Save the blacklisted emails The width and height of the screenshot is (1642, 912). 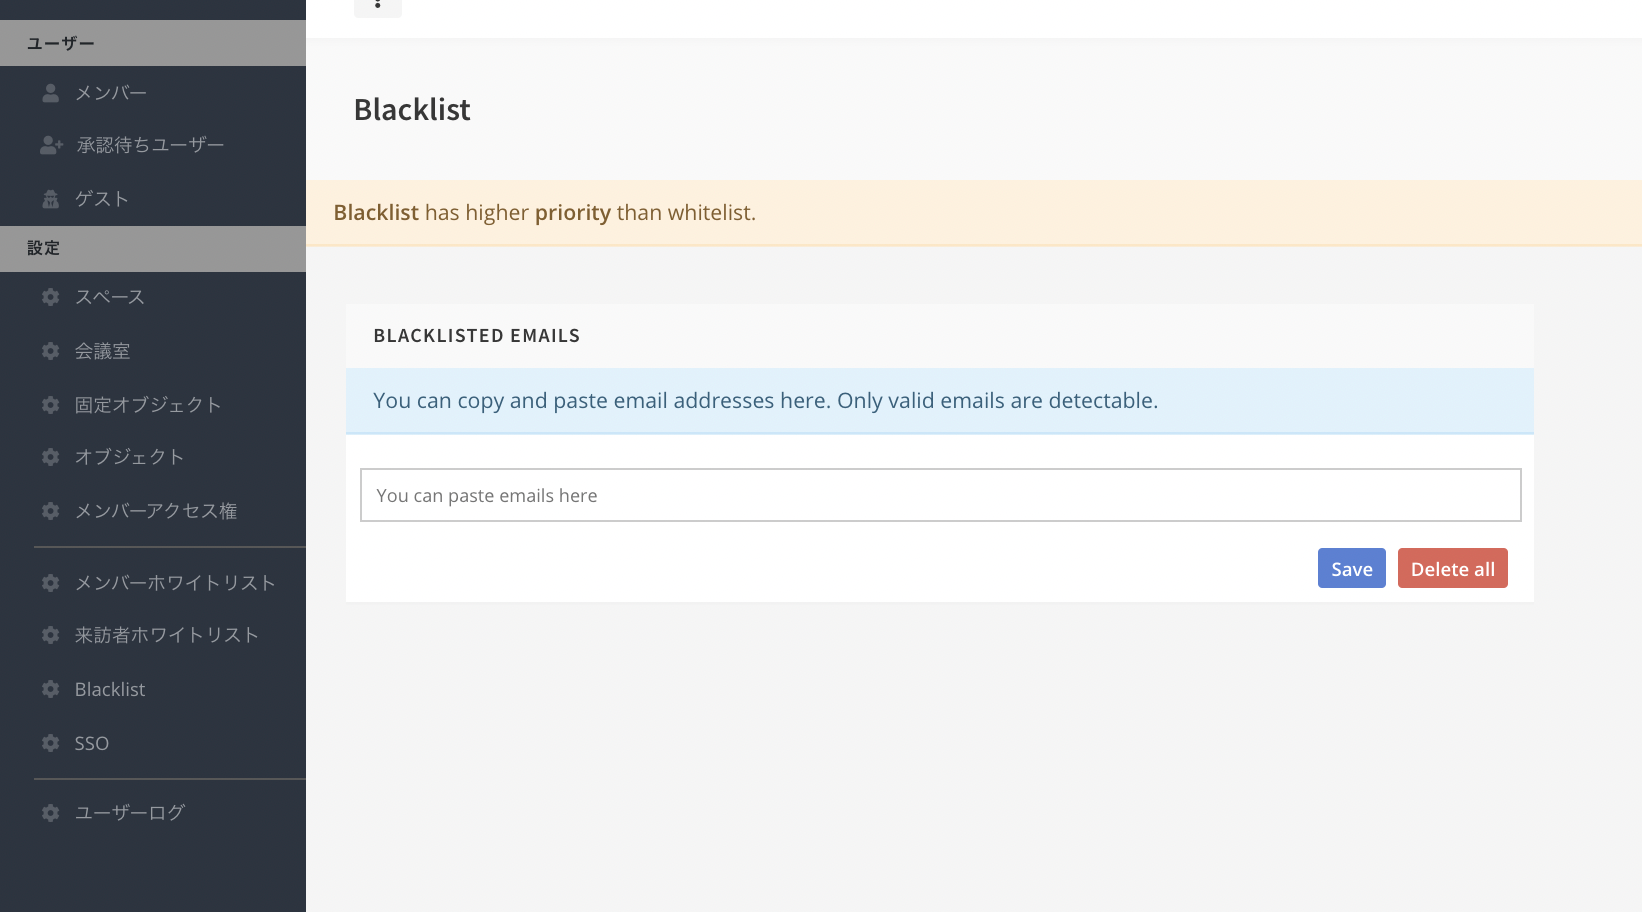tap(1352, 568)
